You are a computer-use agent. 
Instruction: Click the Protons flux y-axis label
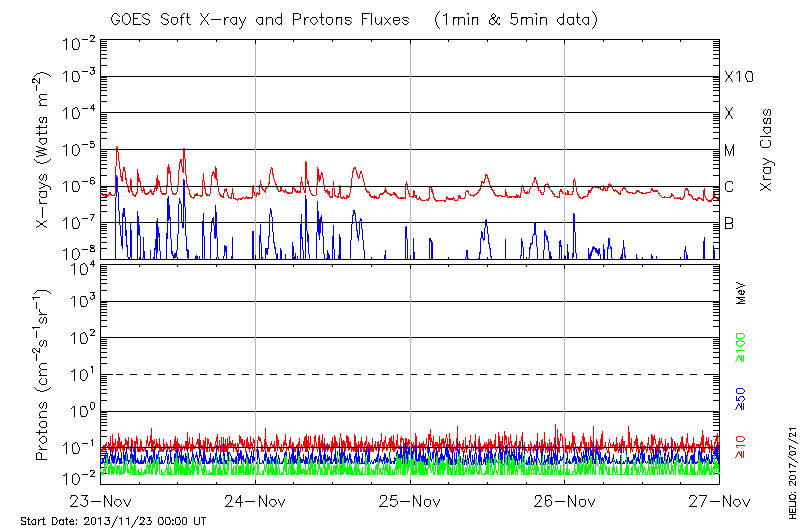(43, 374)
